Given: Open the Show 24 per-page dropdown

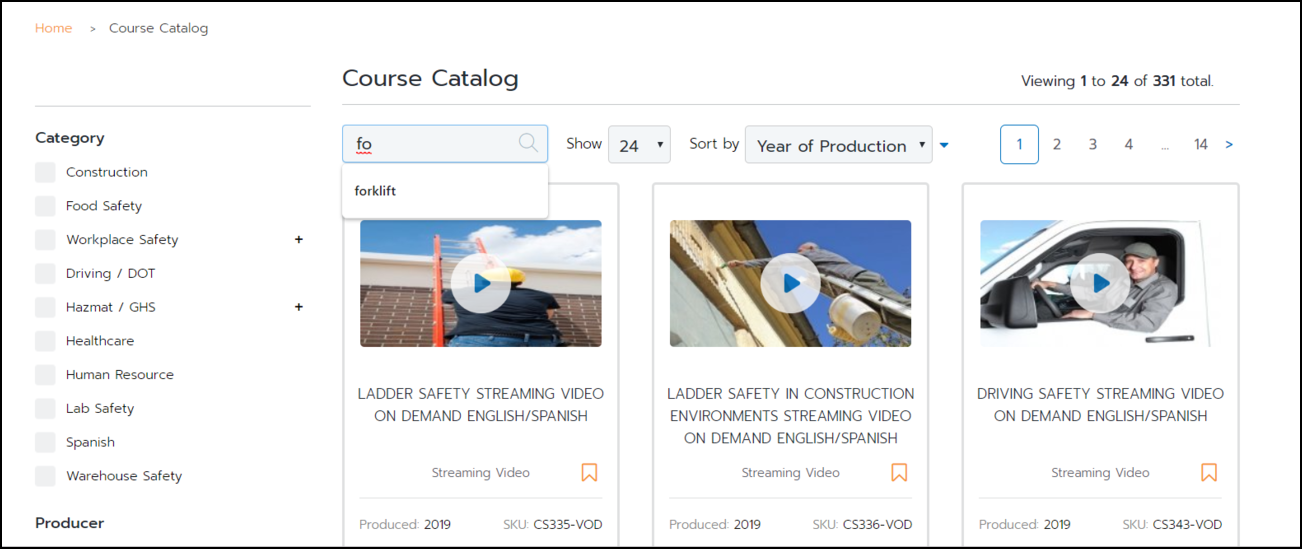Looking at the screenshot, I should 640,145.
